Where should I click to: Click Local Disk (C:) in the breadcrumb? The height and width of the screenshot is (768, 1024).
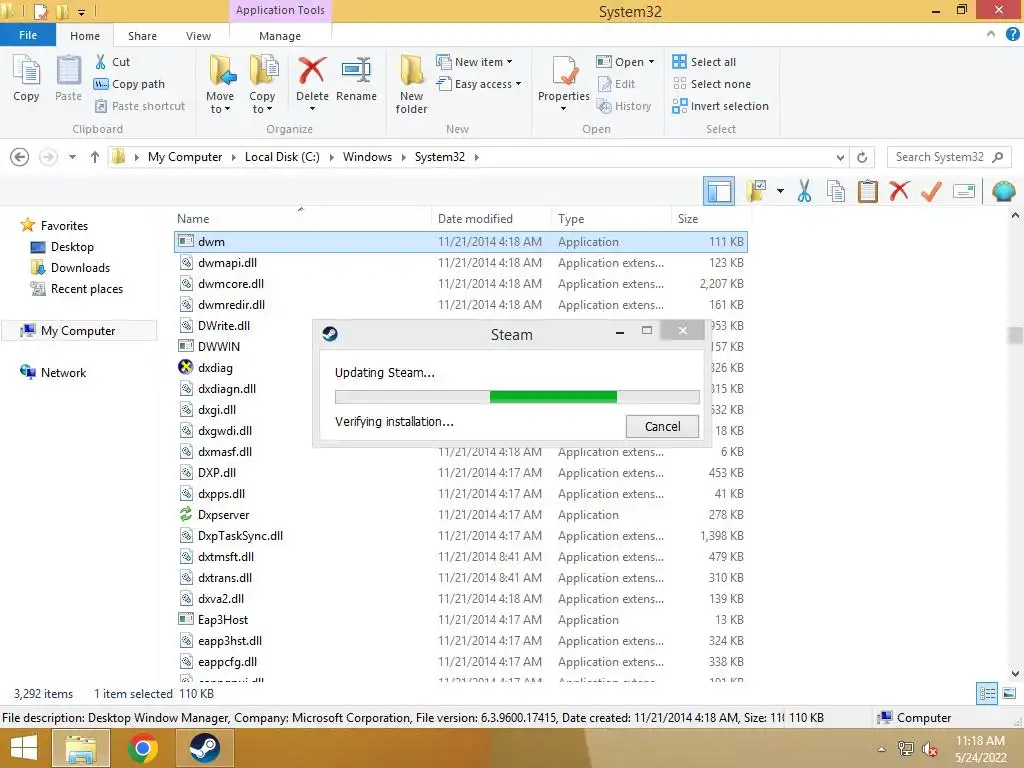coord(282,157)
